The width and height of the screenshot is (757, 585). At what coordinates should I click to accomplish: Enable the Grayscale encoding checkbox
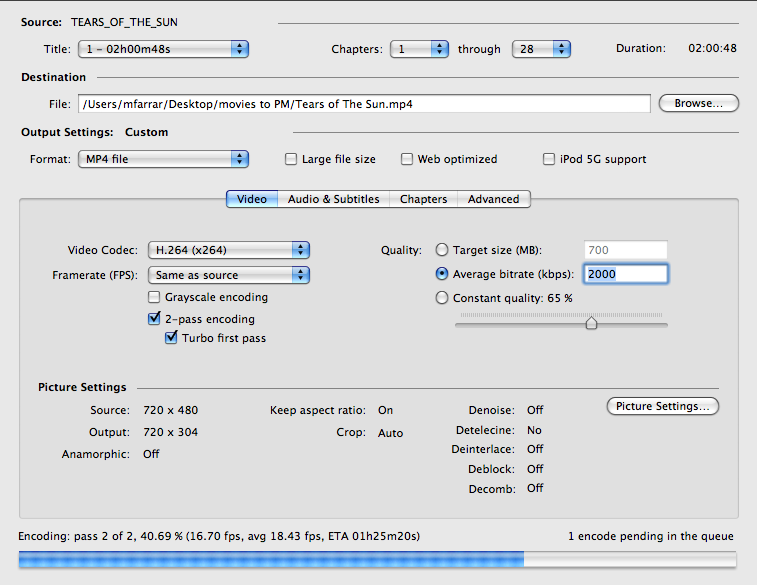154,297
